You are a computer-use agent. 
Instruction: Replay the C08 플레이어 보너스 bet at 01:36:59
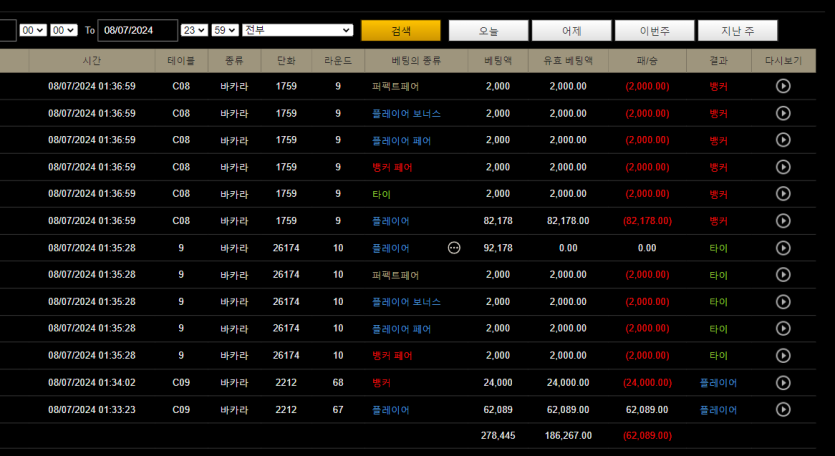[x=783, y=113]
